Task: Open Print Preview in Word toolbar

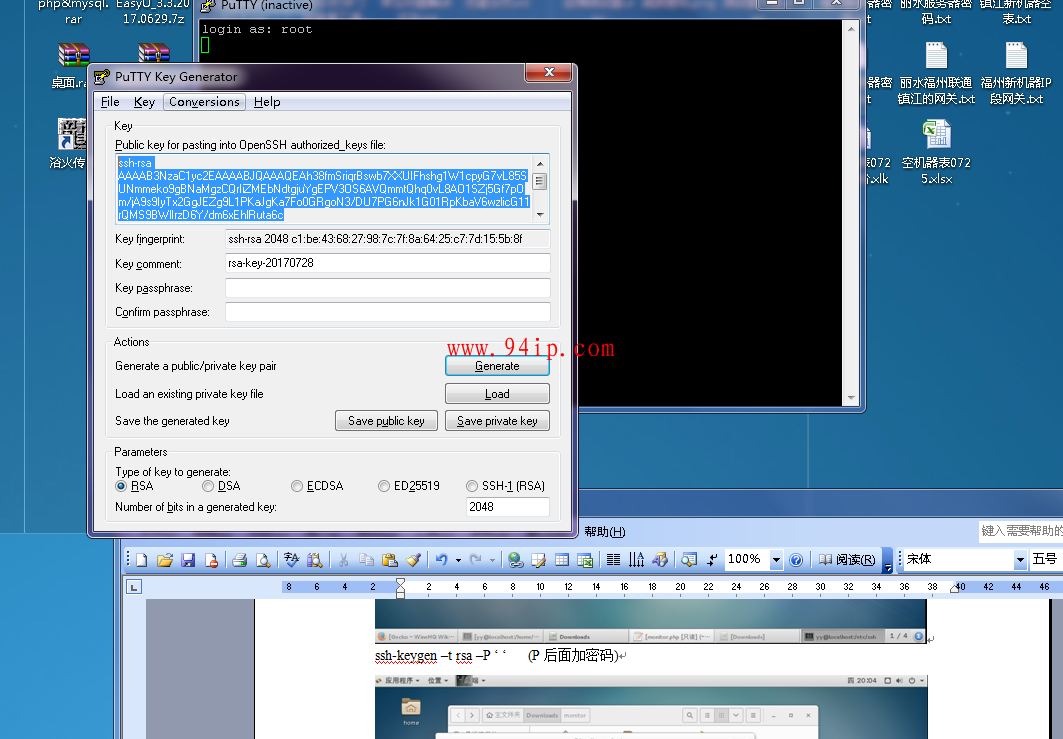Action: click(x=263, y=560)
